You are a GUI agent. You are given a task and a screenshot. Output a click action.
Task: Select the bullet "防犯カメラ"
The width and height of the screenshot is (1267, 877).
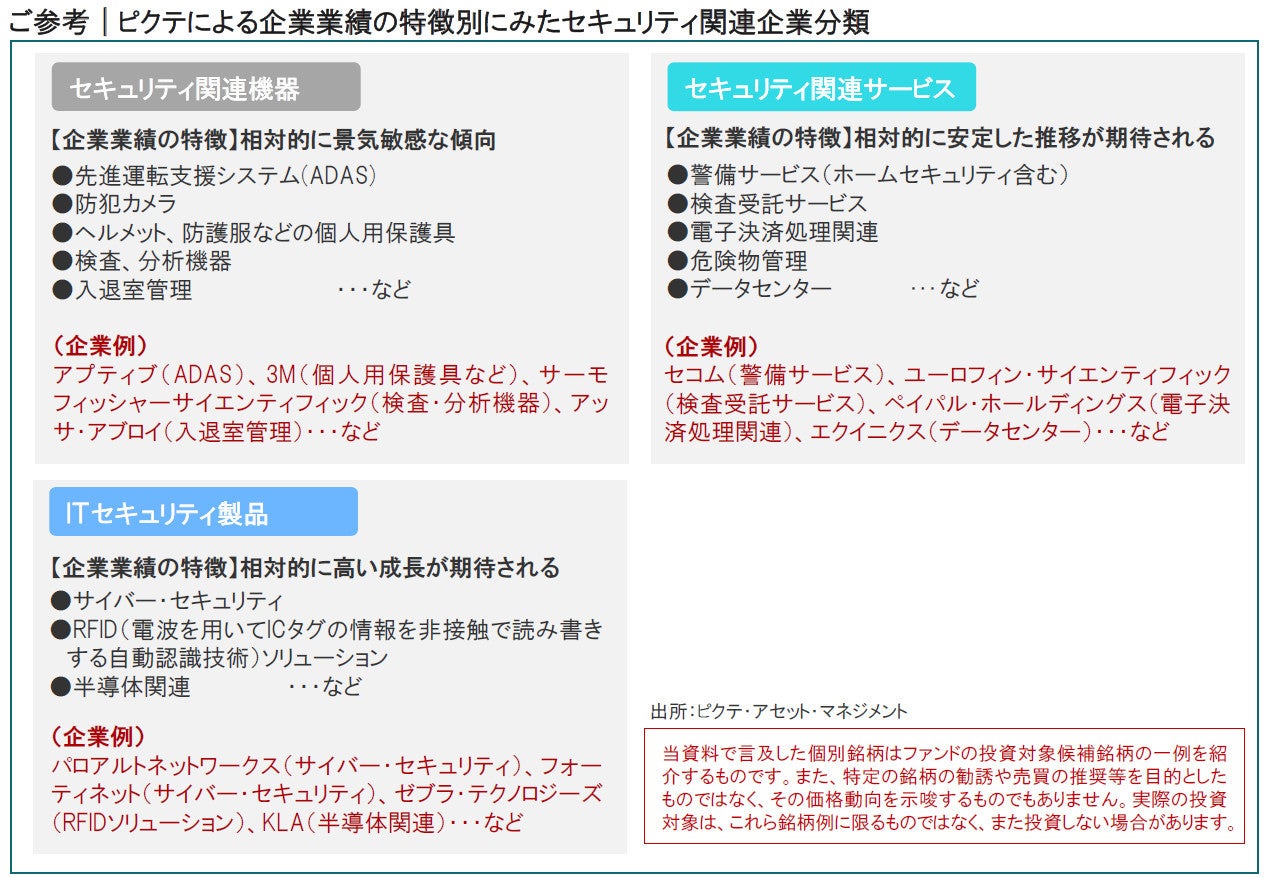point(116,204)
